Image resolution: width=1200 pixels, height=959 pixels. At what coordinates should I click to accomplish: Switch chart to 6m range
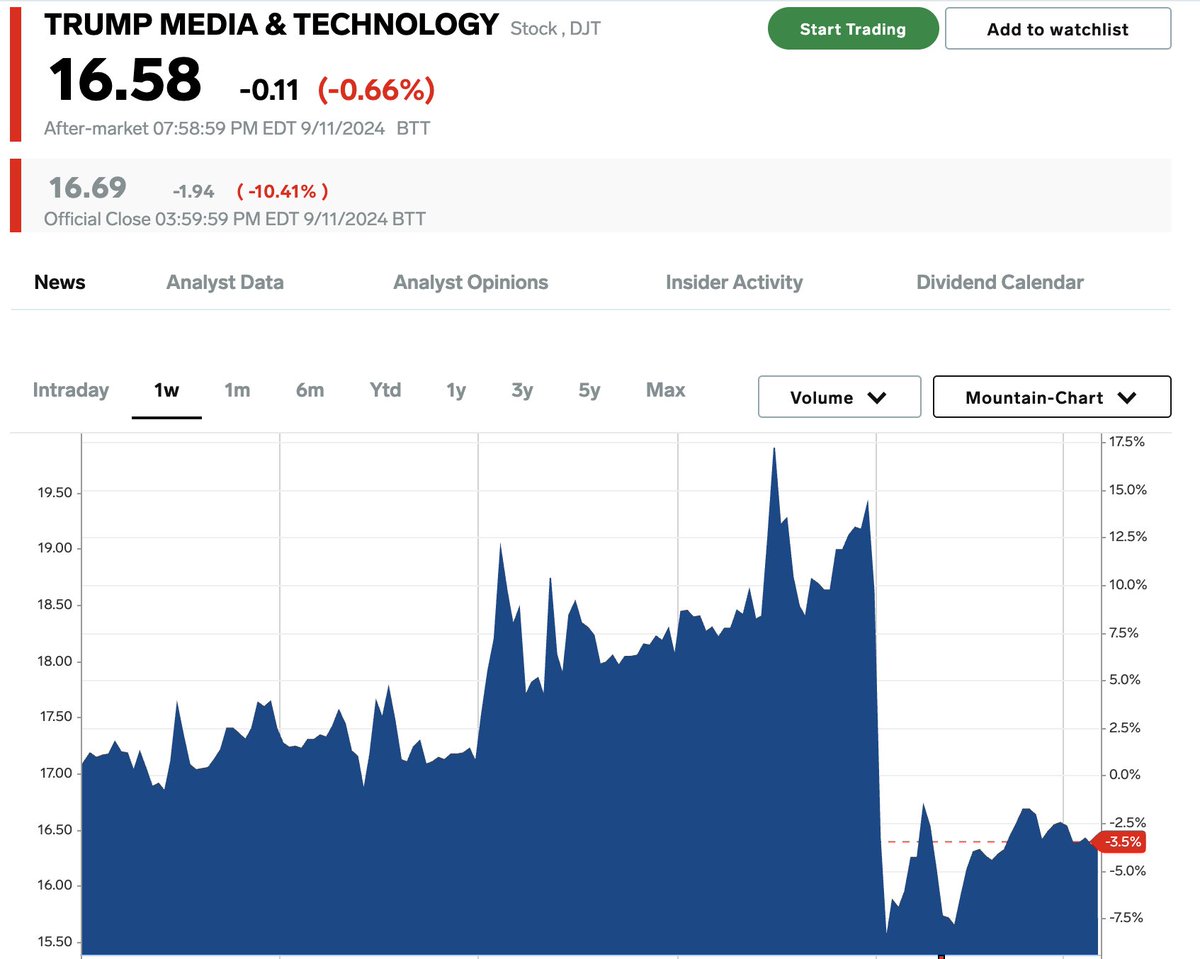(x=310, y=390)
